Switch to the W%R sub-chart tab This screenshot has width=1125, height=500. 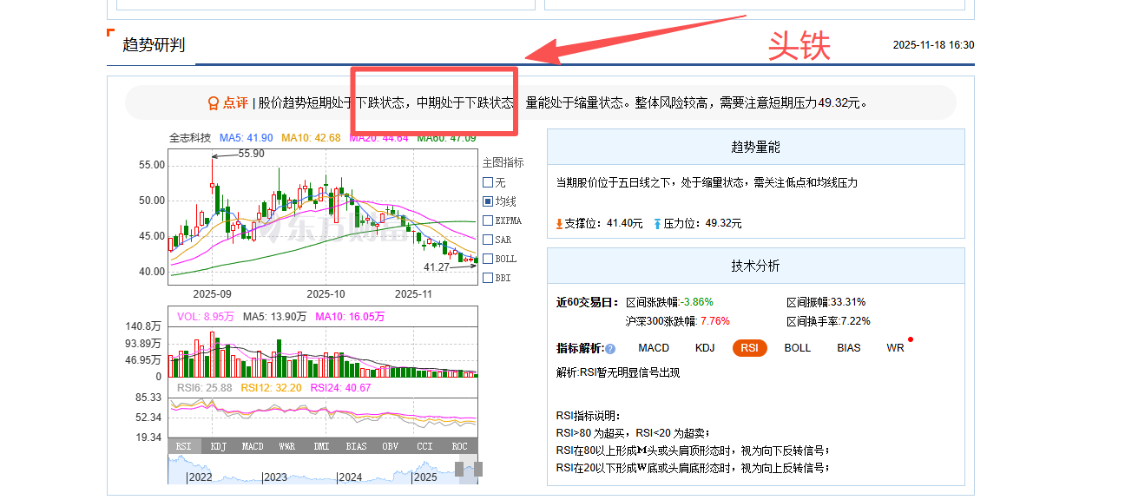click(x=288, y=446)
